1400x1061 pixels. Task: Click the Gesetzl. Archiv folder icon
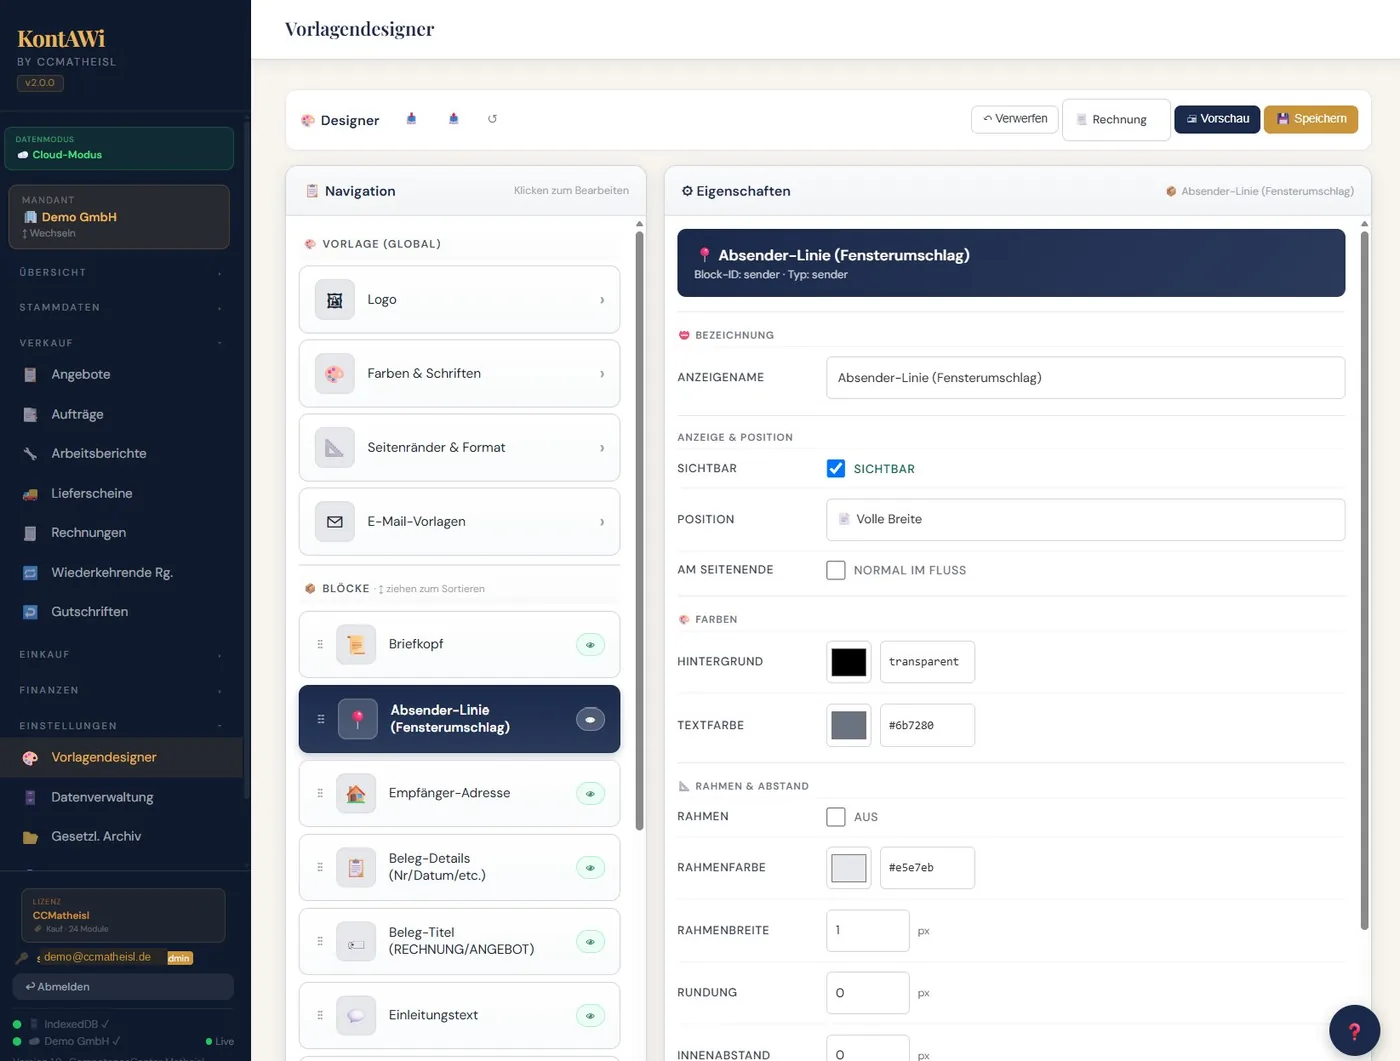click(x=30, y=837)
